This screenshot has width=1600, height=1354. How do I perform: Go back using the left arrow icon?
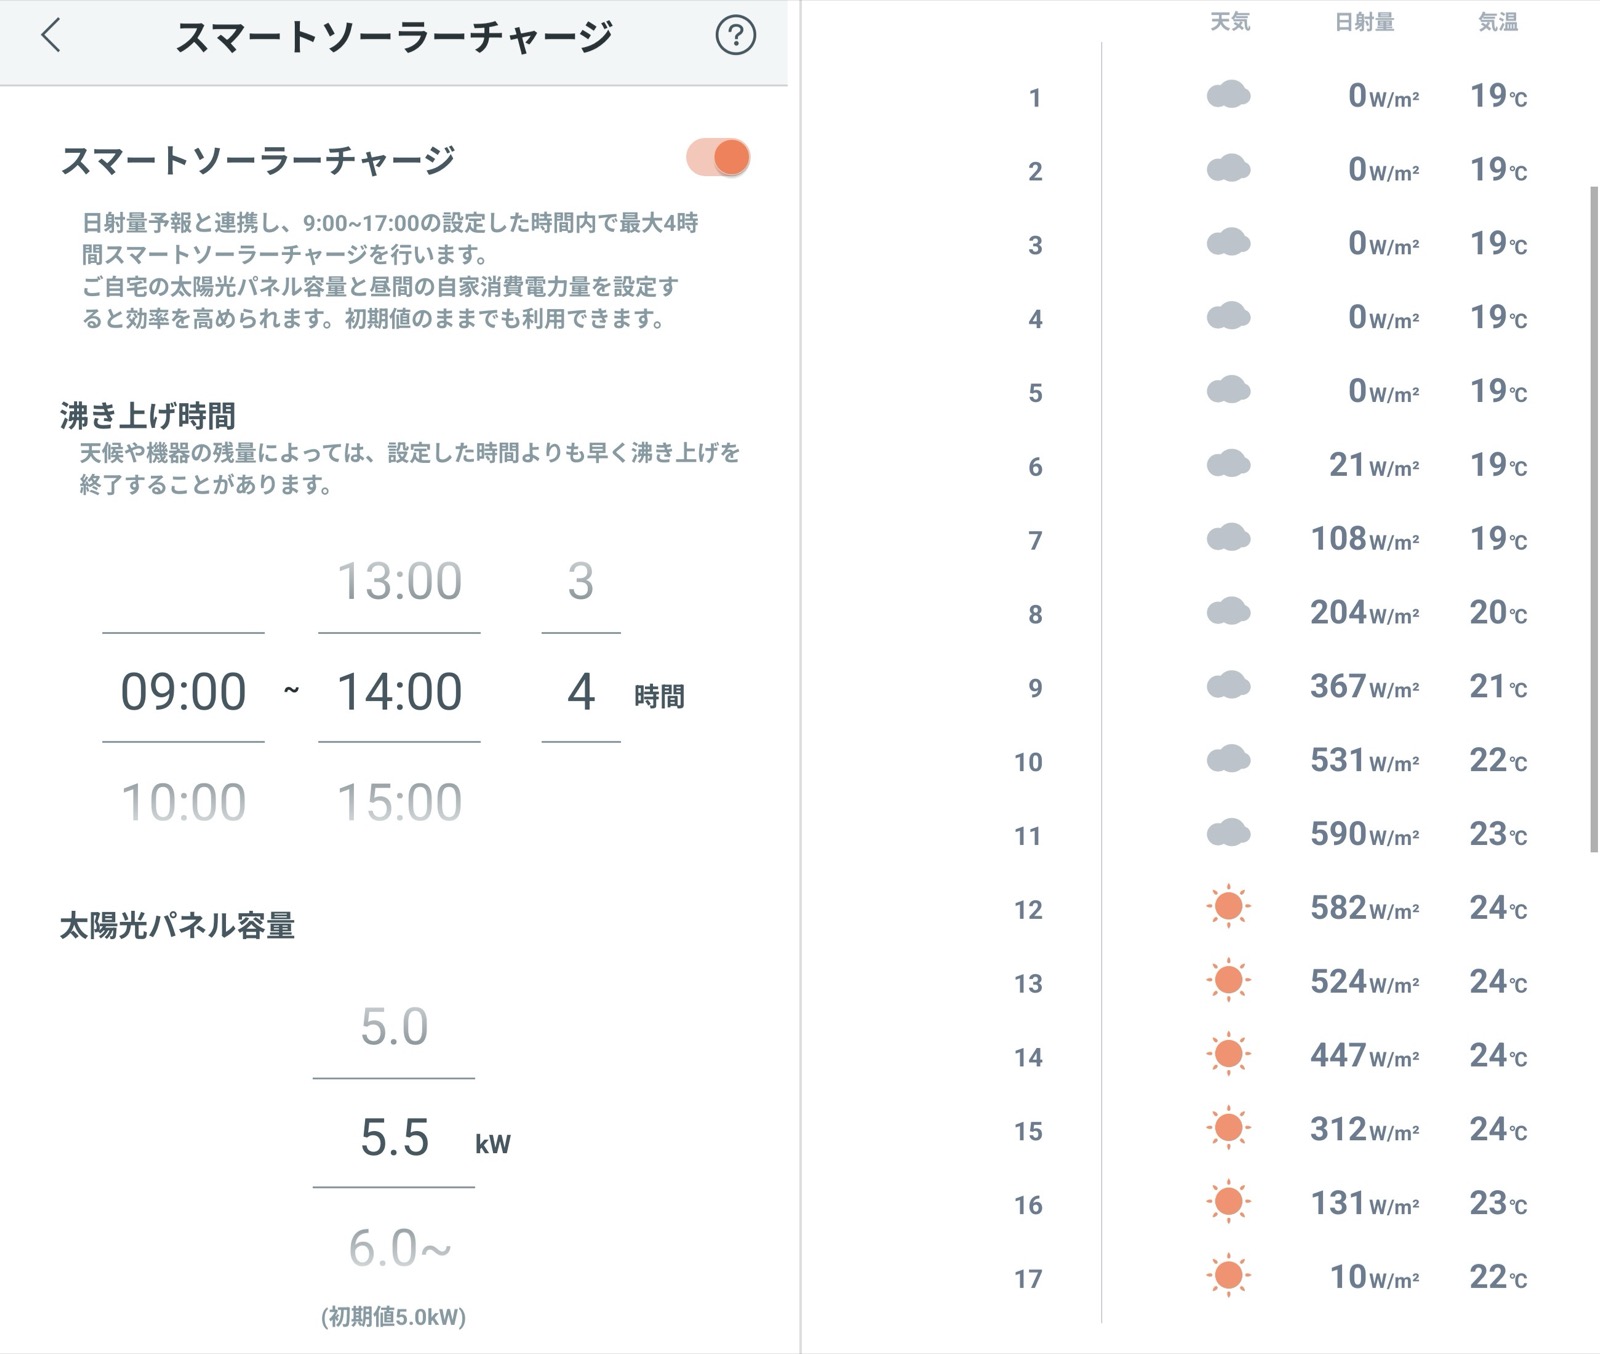51,35
